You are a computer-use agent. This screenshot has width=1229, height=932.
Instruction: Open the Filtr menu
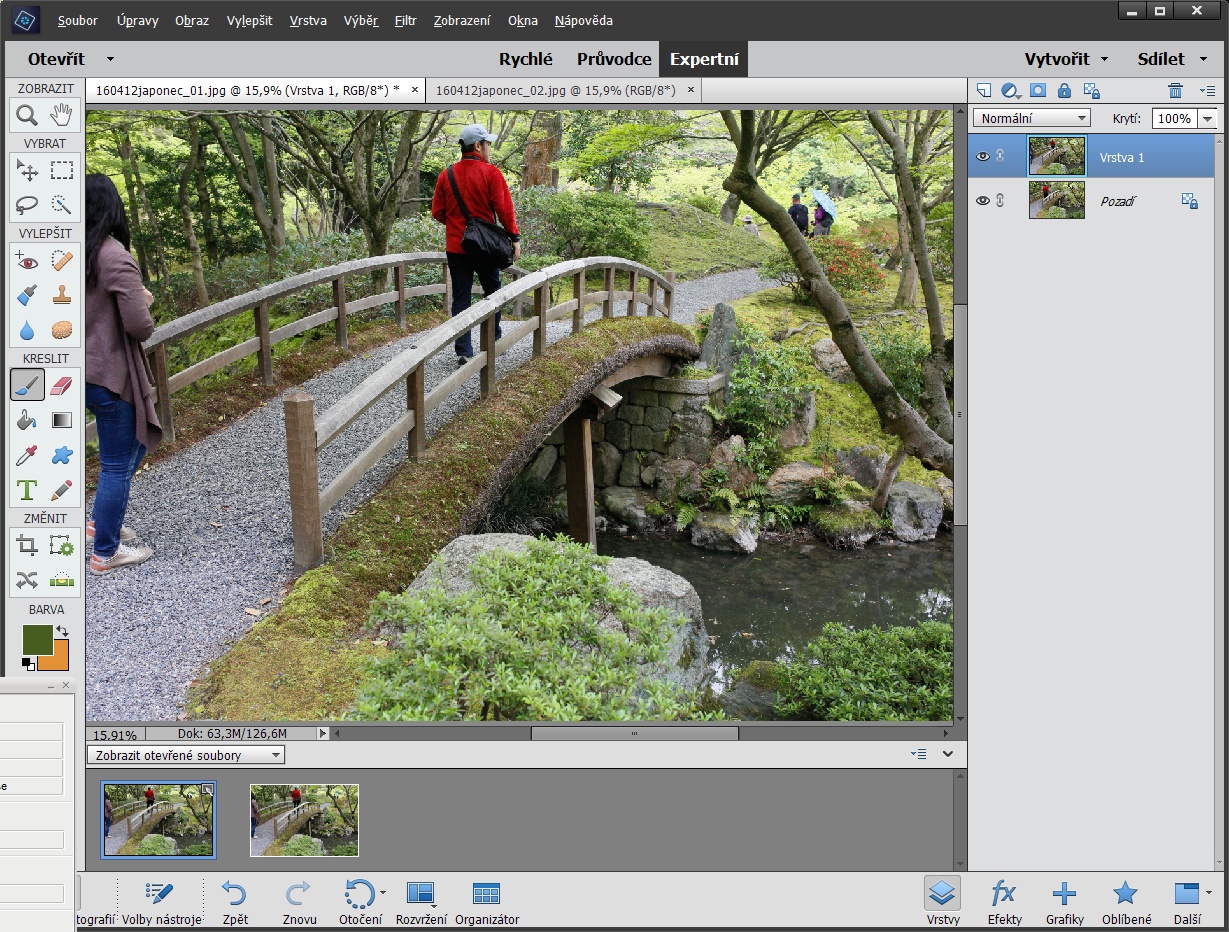point(406,20)
